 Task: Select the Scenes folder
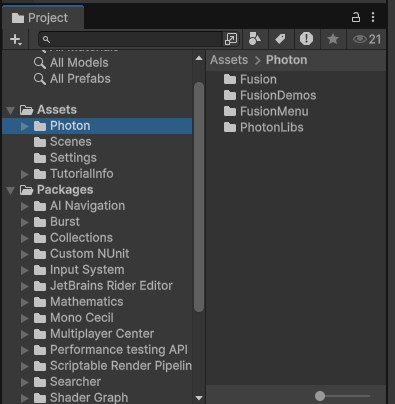(70, 142)
